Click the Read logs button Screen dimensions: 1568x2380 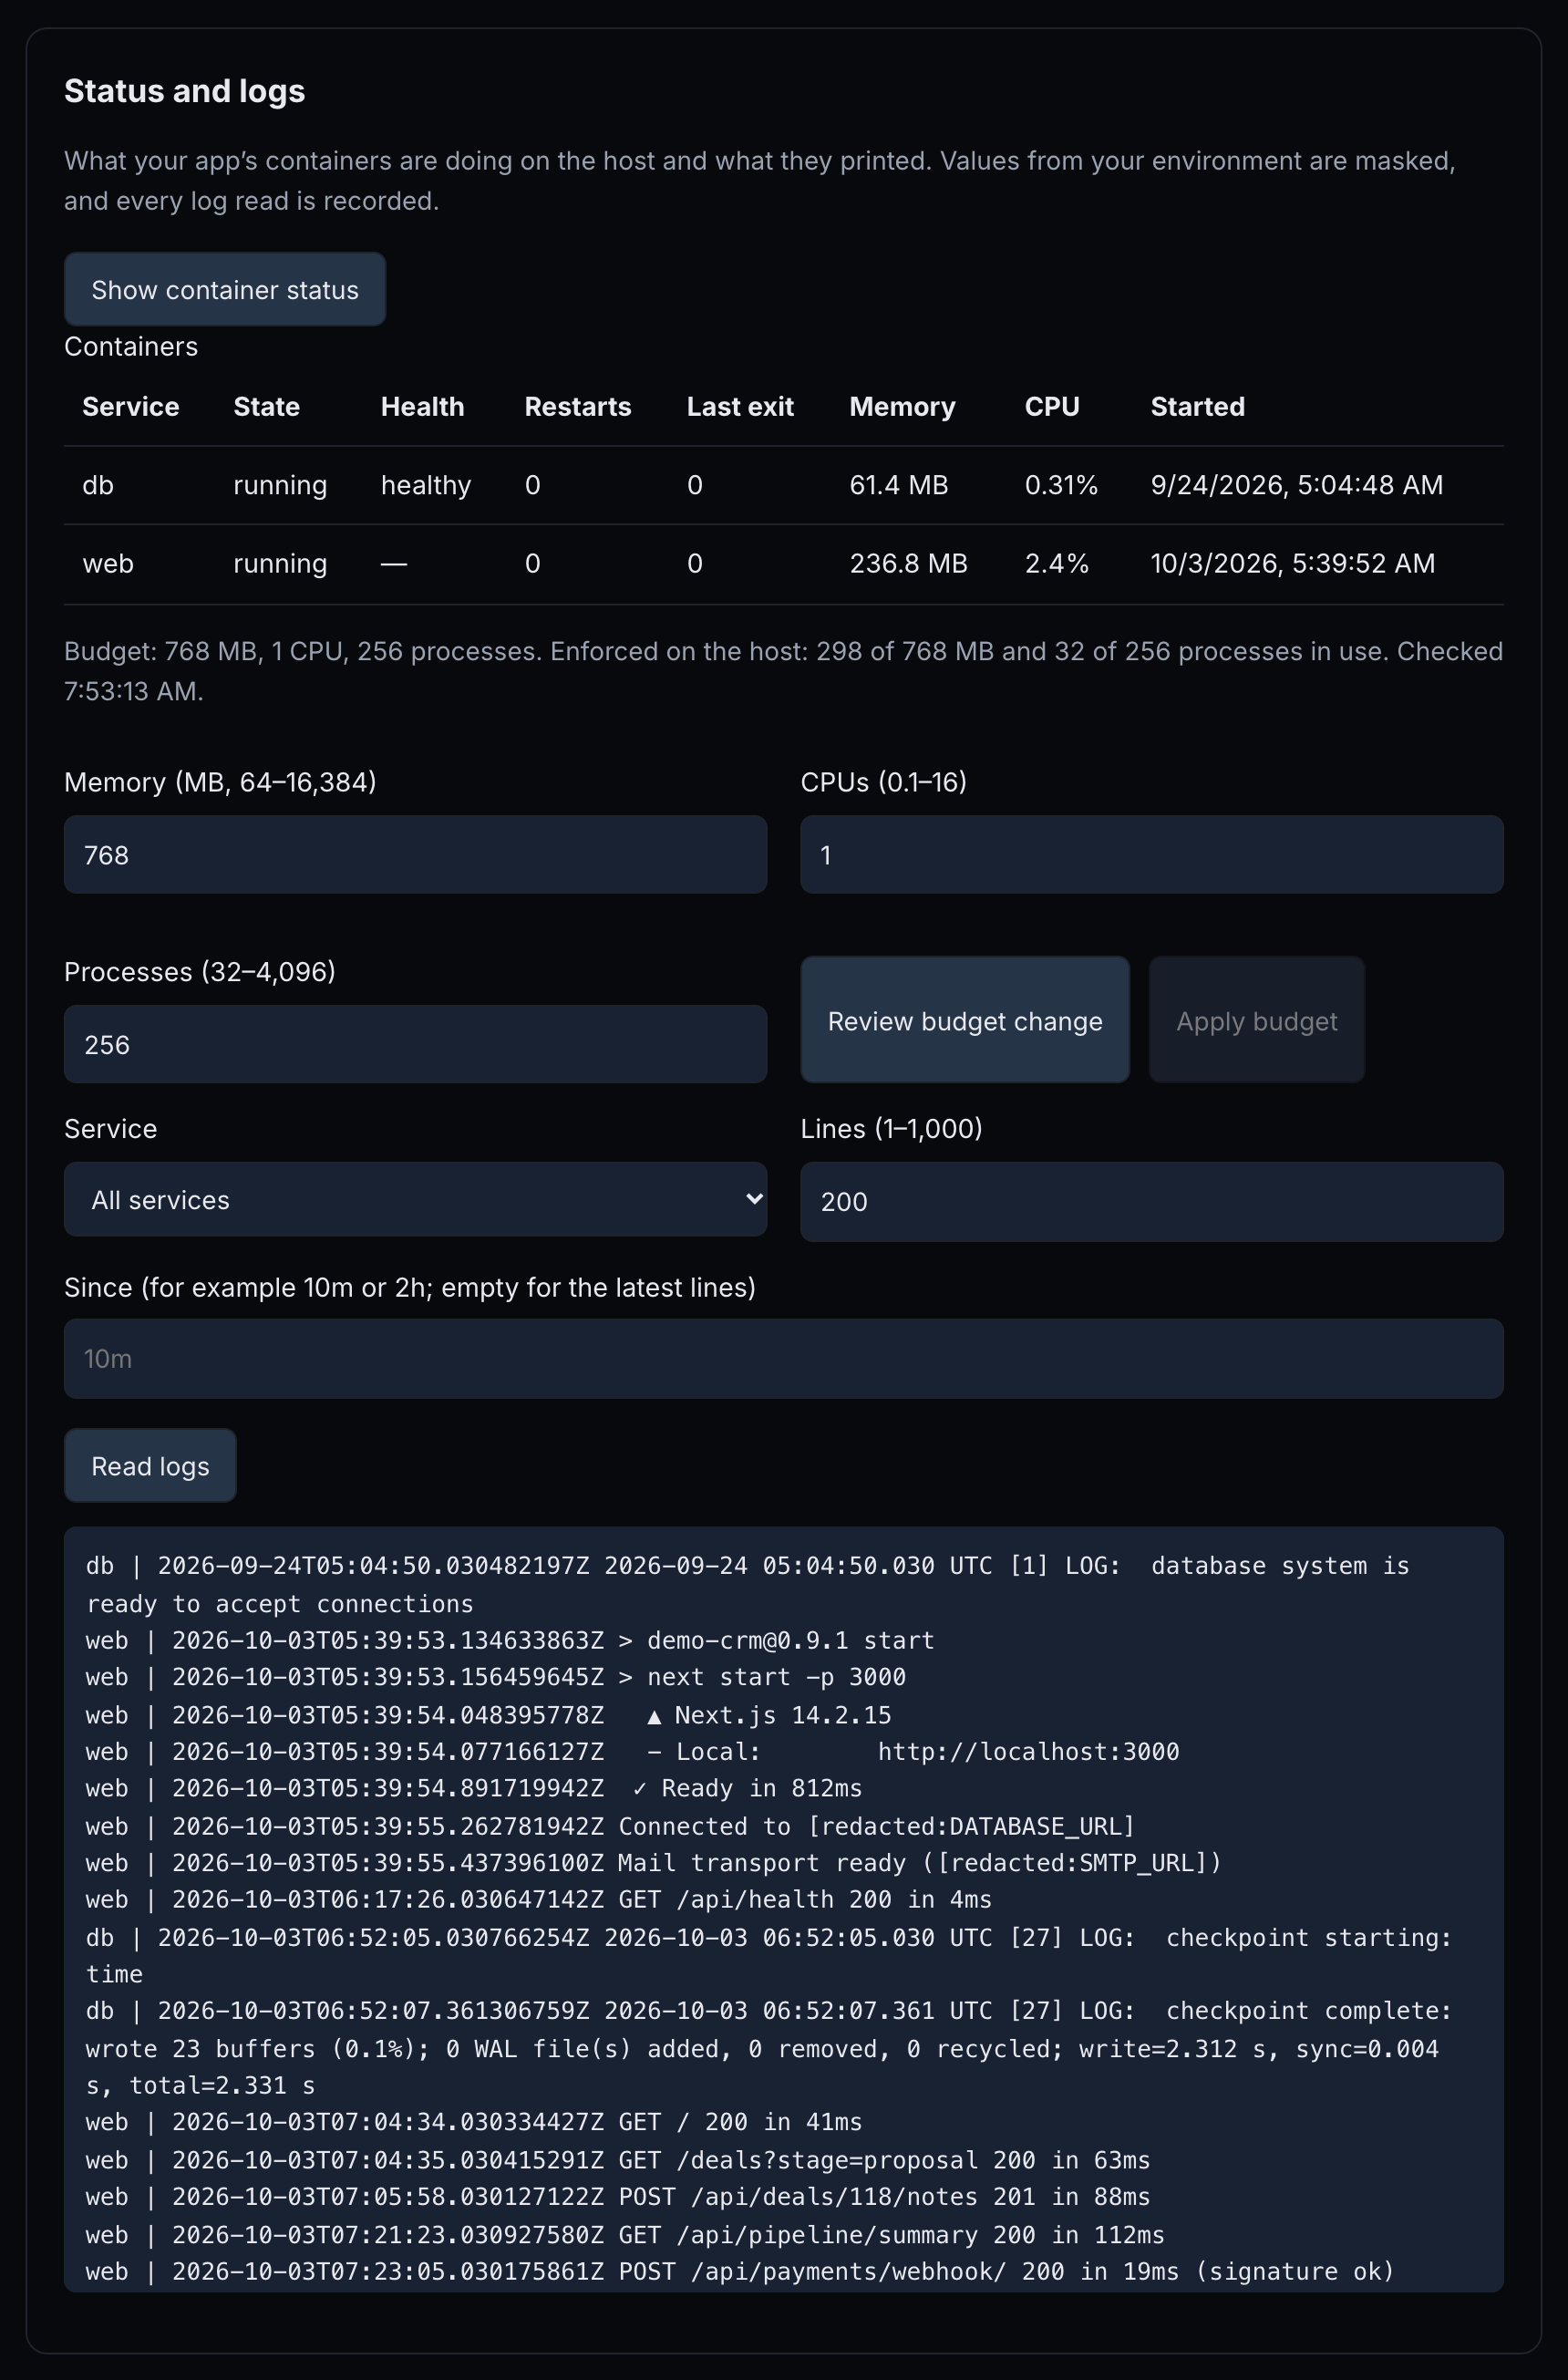click(150, 1466)
